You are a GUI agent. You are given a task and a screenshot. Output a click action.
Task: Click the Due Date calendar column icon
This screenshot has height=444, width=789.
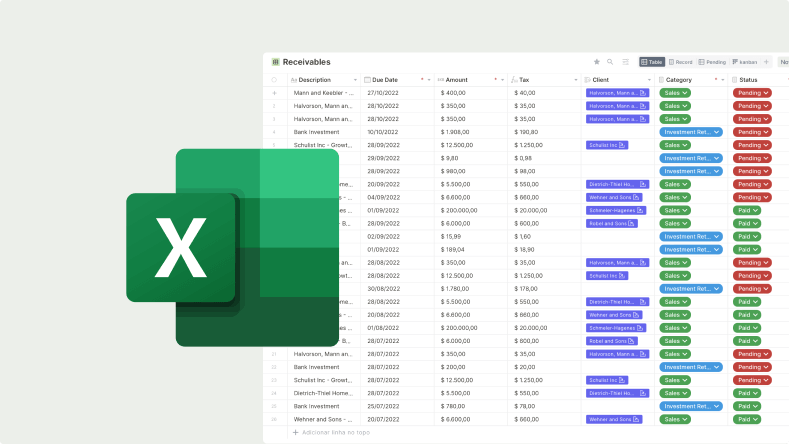[367, 80]
